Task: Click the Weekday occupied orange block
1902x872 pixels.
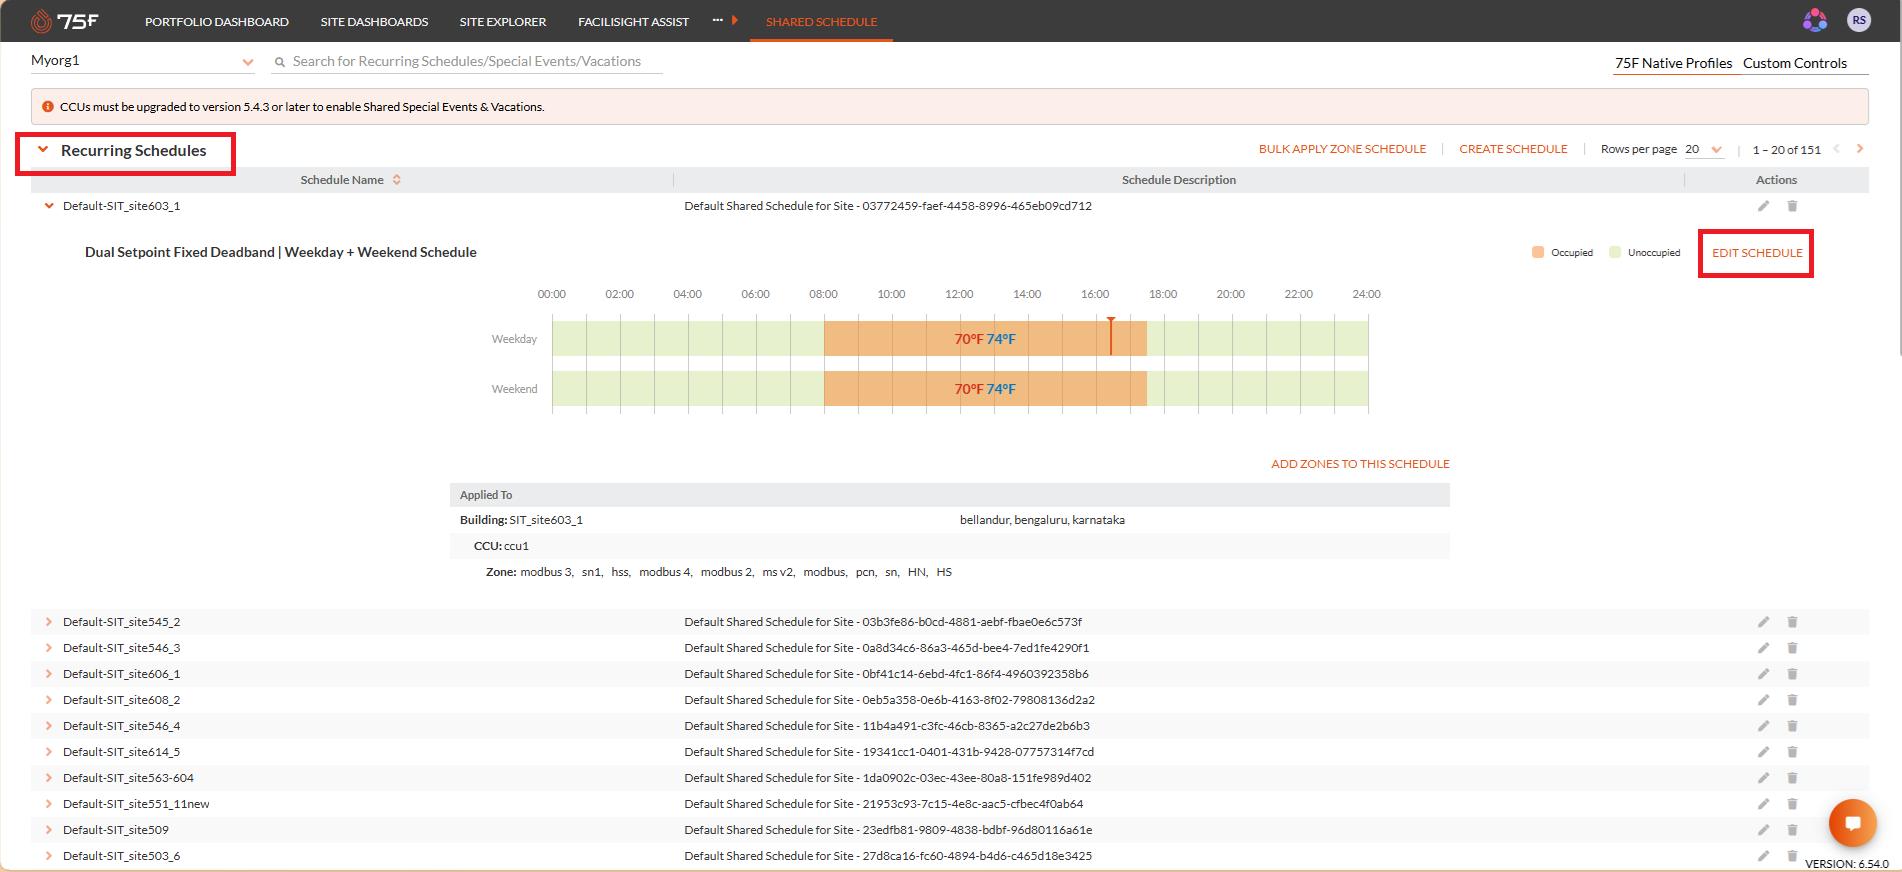Action: 985,339
